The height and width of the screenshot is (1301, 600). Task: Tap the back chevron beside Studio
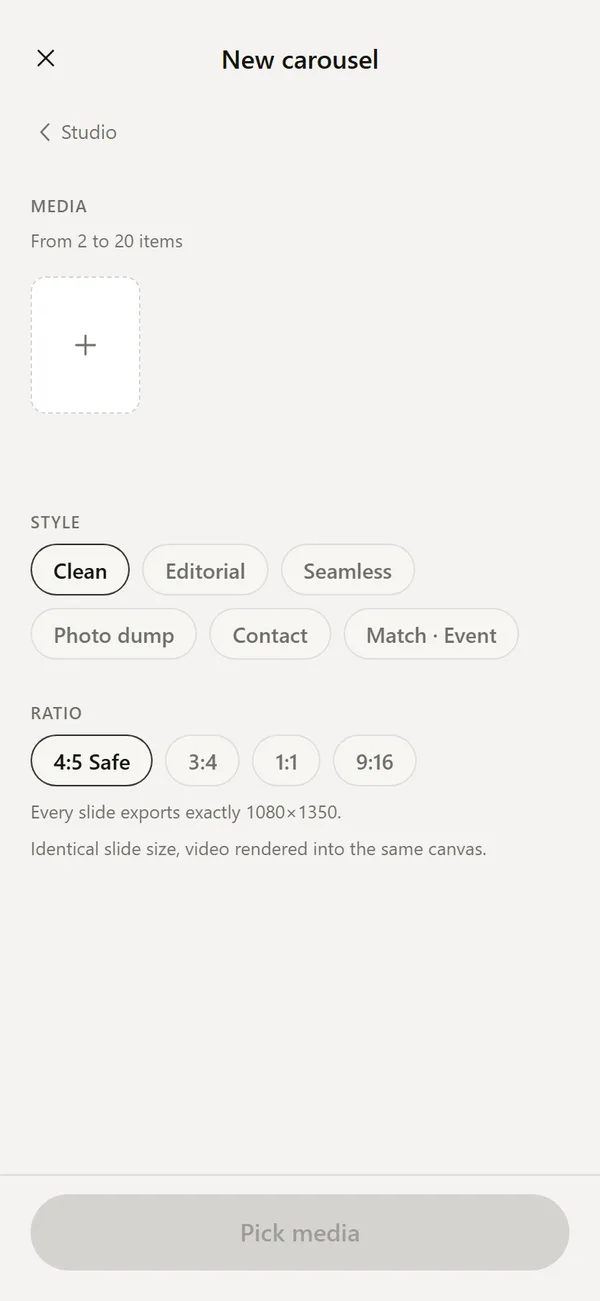[x=44, y=132]
